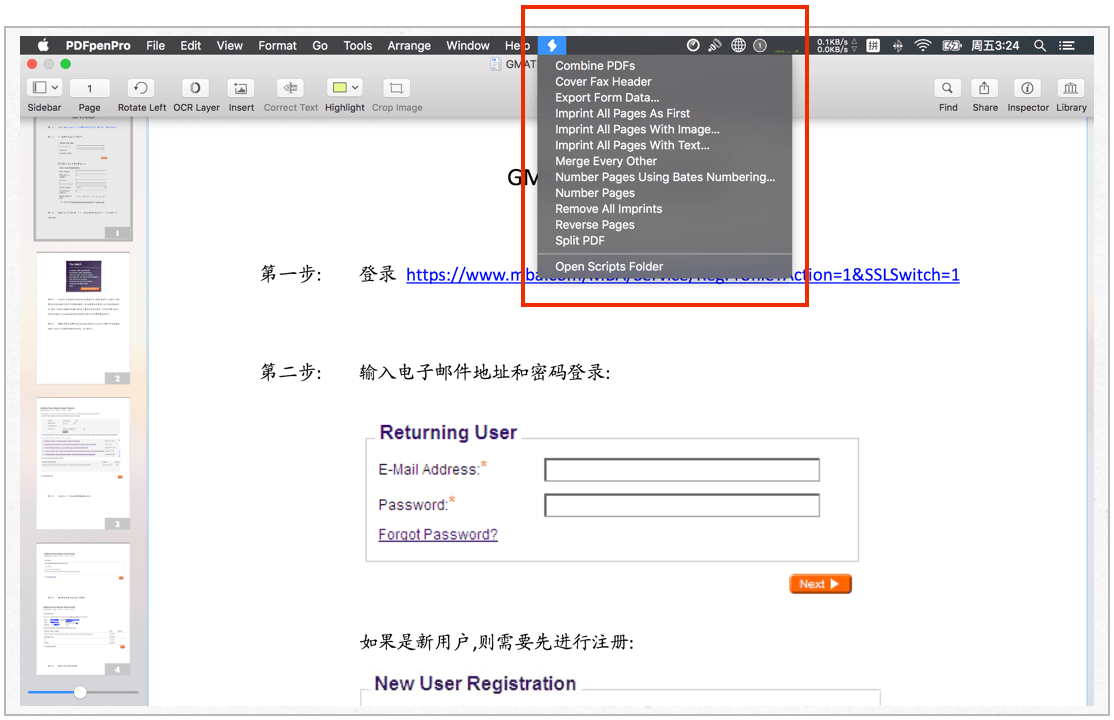Click the 周五3:24 clock in the menu bar
This screenshot has width=1114, height=720.
(x=995, y=45)
